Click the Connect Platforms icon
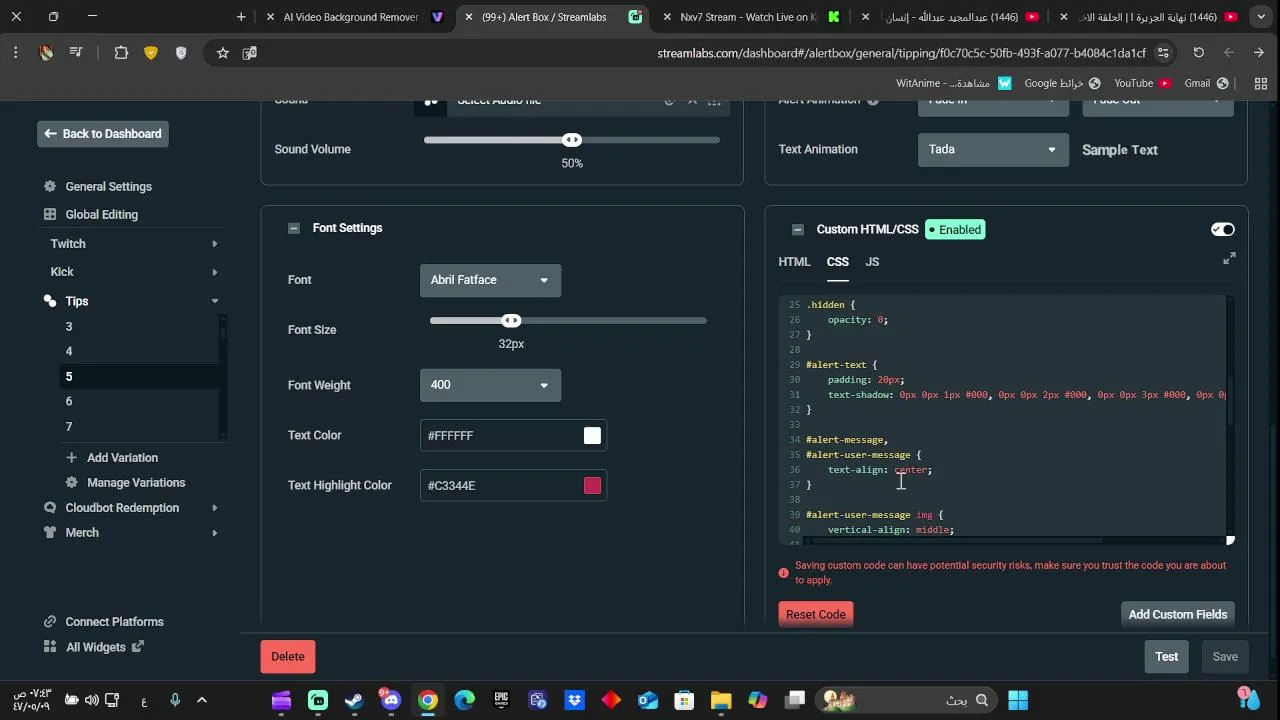Viewport: 1280px width, 720px height. (50, 622)
